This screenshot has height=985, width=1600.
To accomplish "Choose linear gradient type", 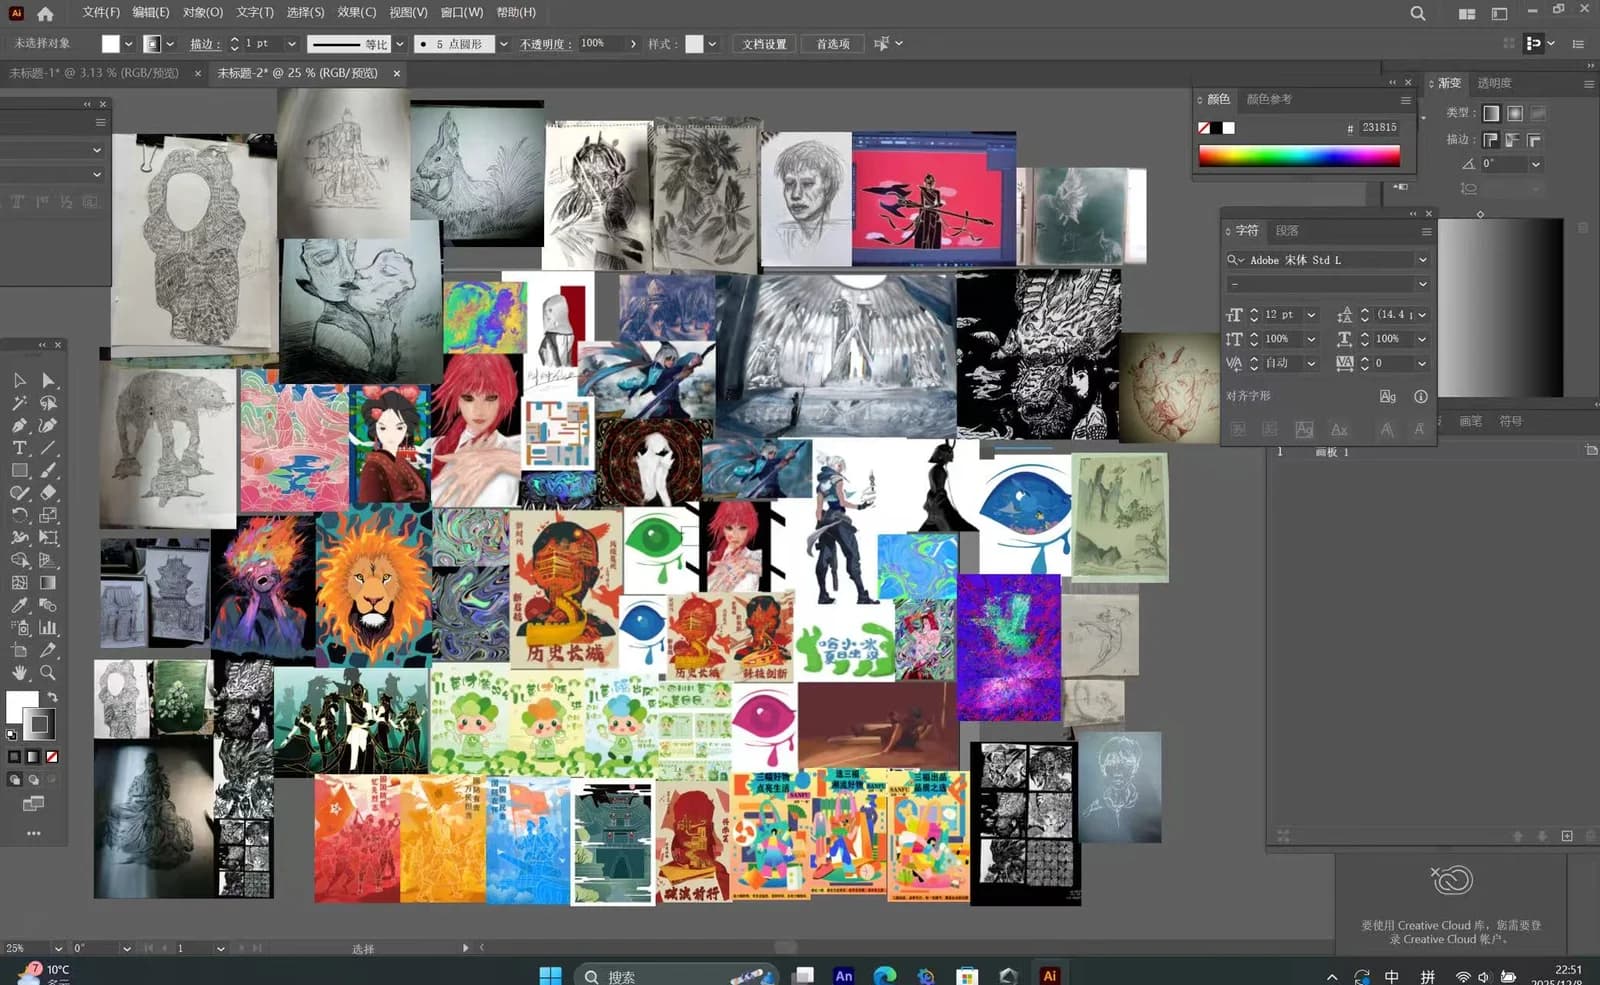I will [1491, 113].
